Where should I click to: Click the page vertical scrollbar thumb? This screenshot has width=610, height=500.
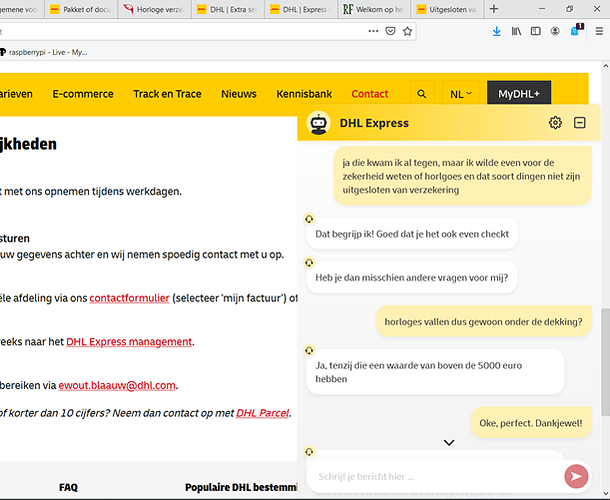(x=605, y=362)
